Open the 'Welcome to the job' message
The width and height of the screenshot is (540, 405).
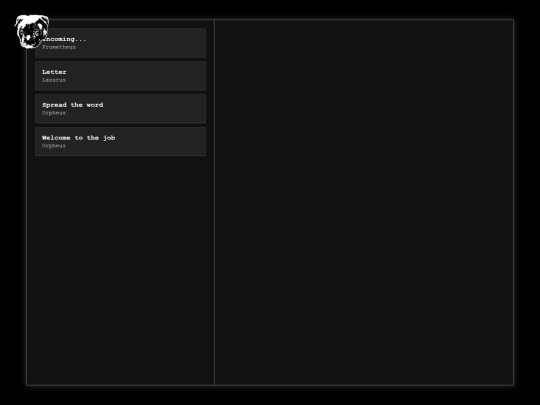tap(121, 142)
